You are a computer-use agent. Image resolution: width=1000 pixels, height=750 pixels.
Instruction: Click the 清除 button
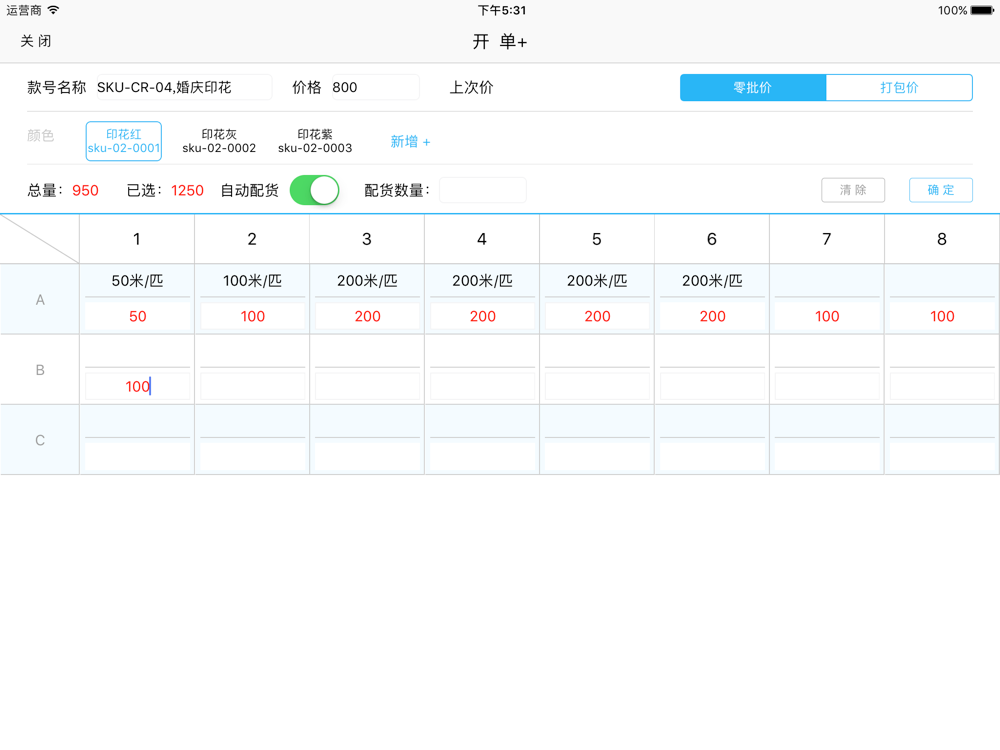coord(853,190)
